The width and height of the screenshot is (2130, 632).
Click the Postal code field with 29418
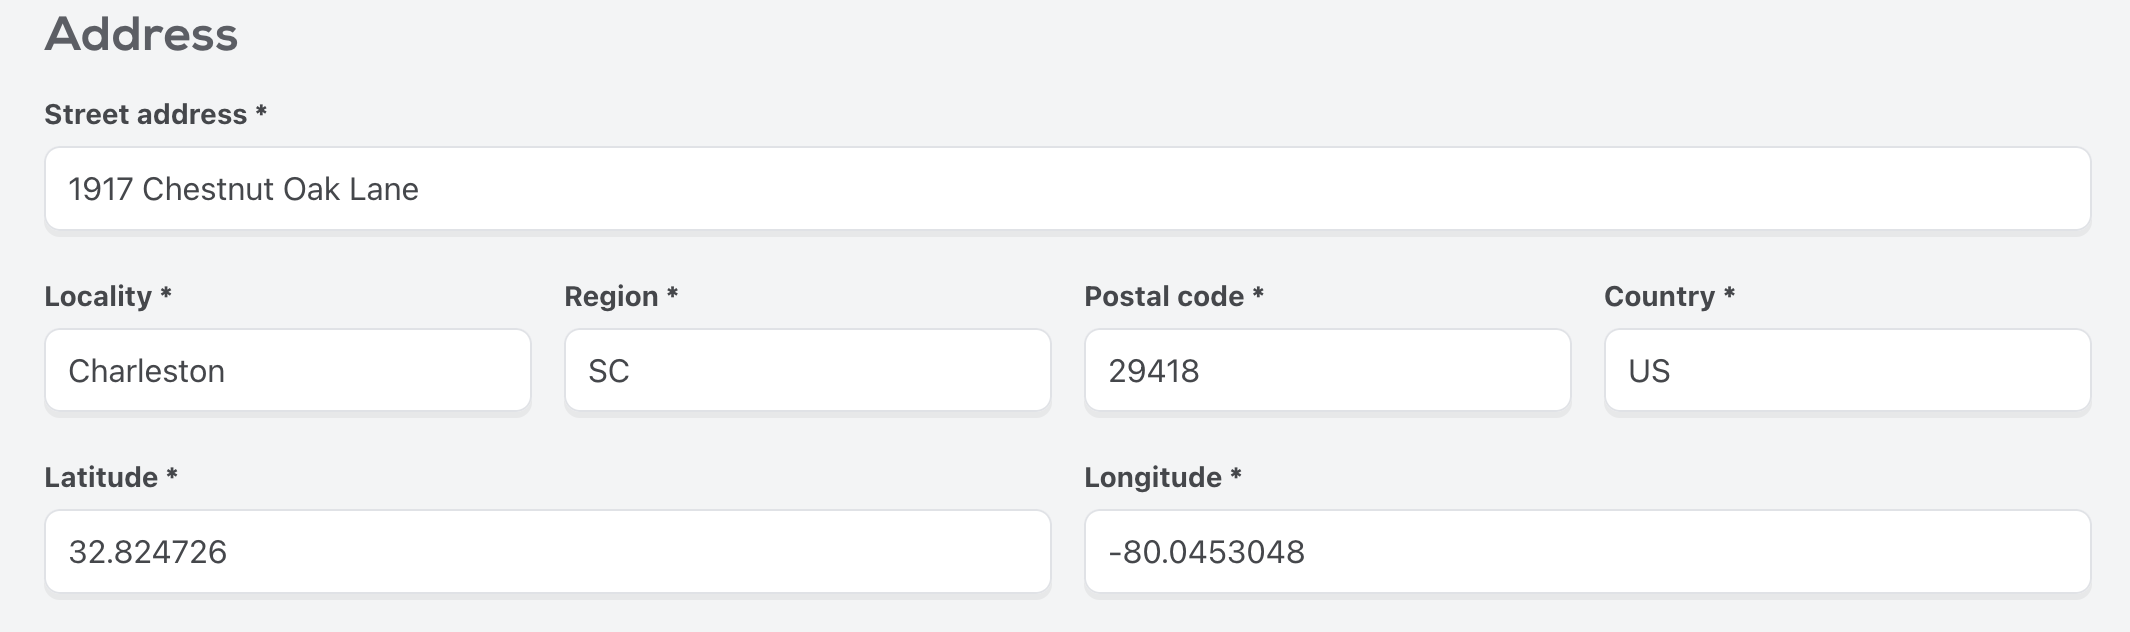tap(1327, 371)
